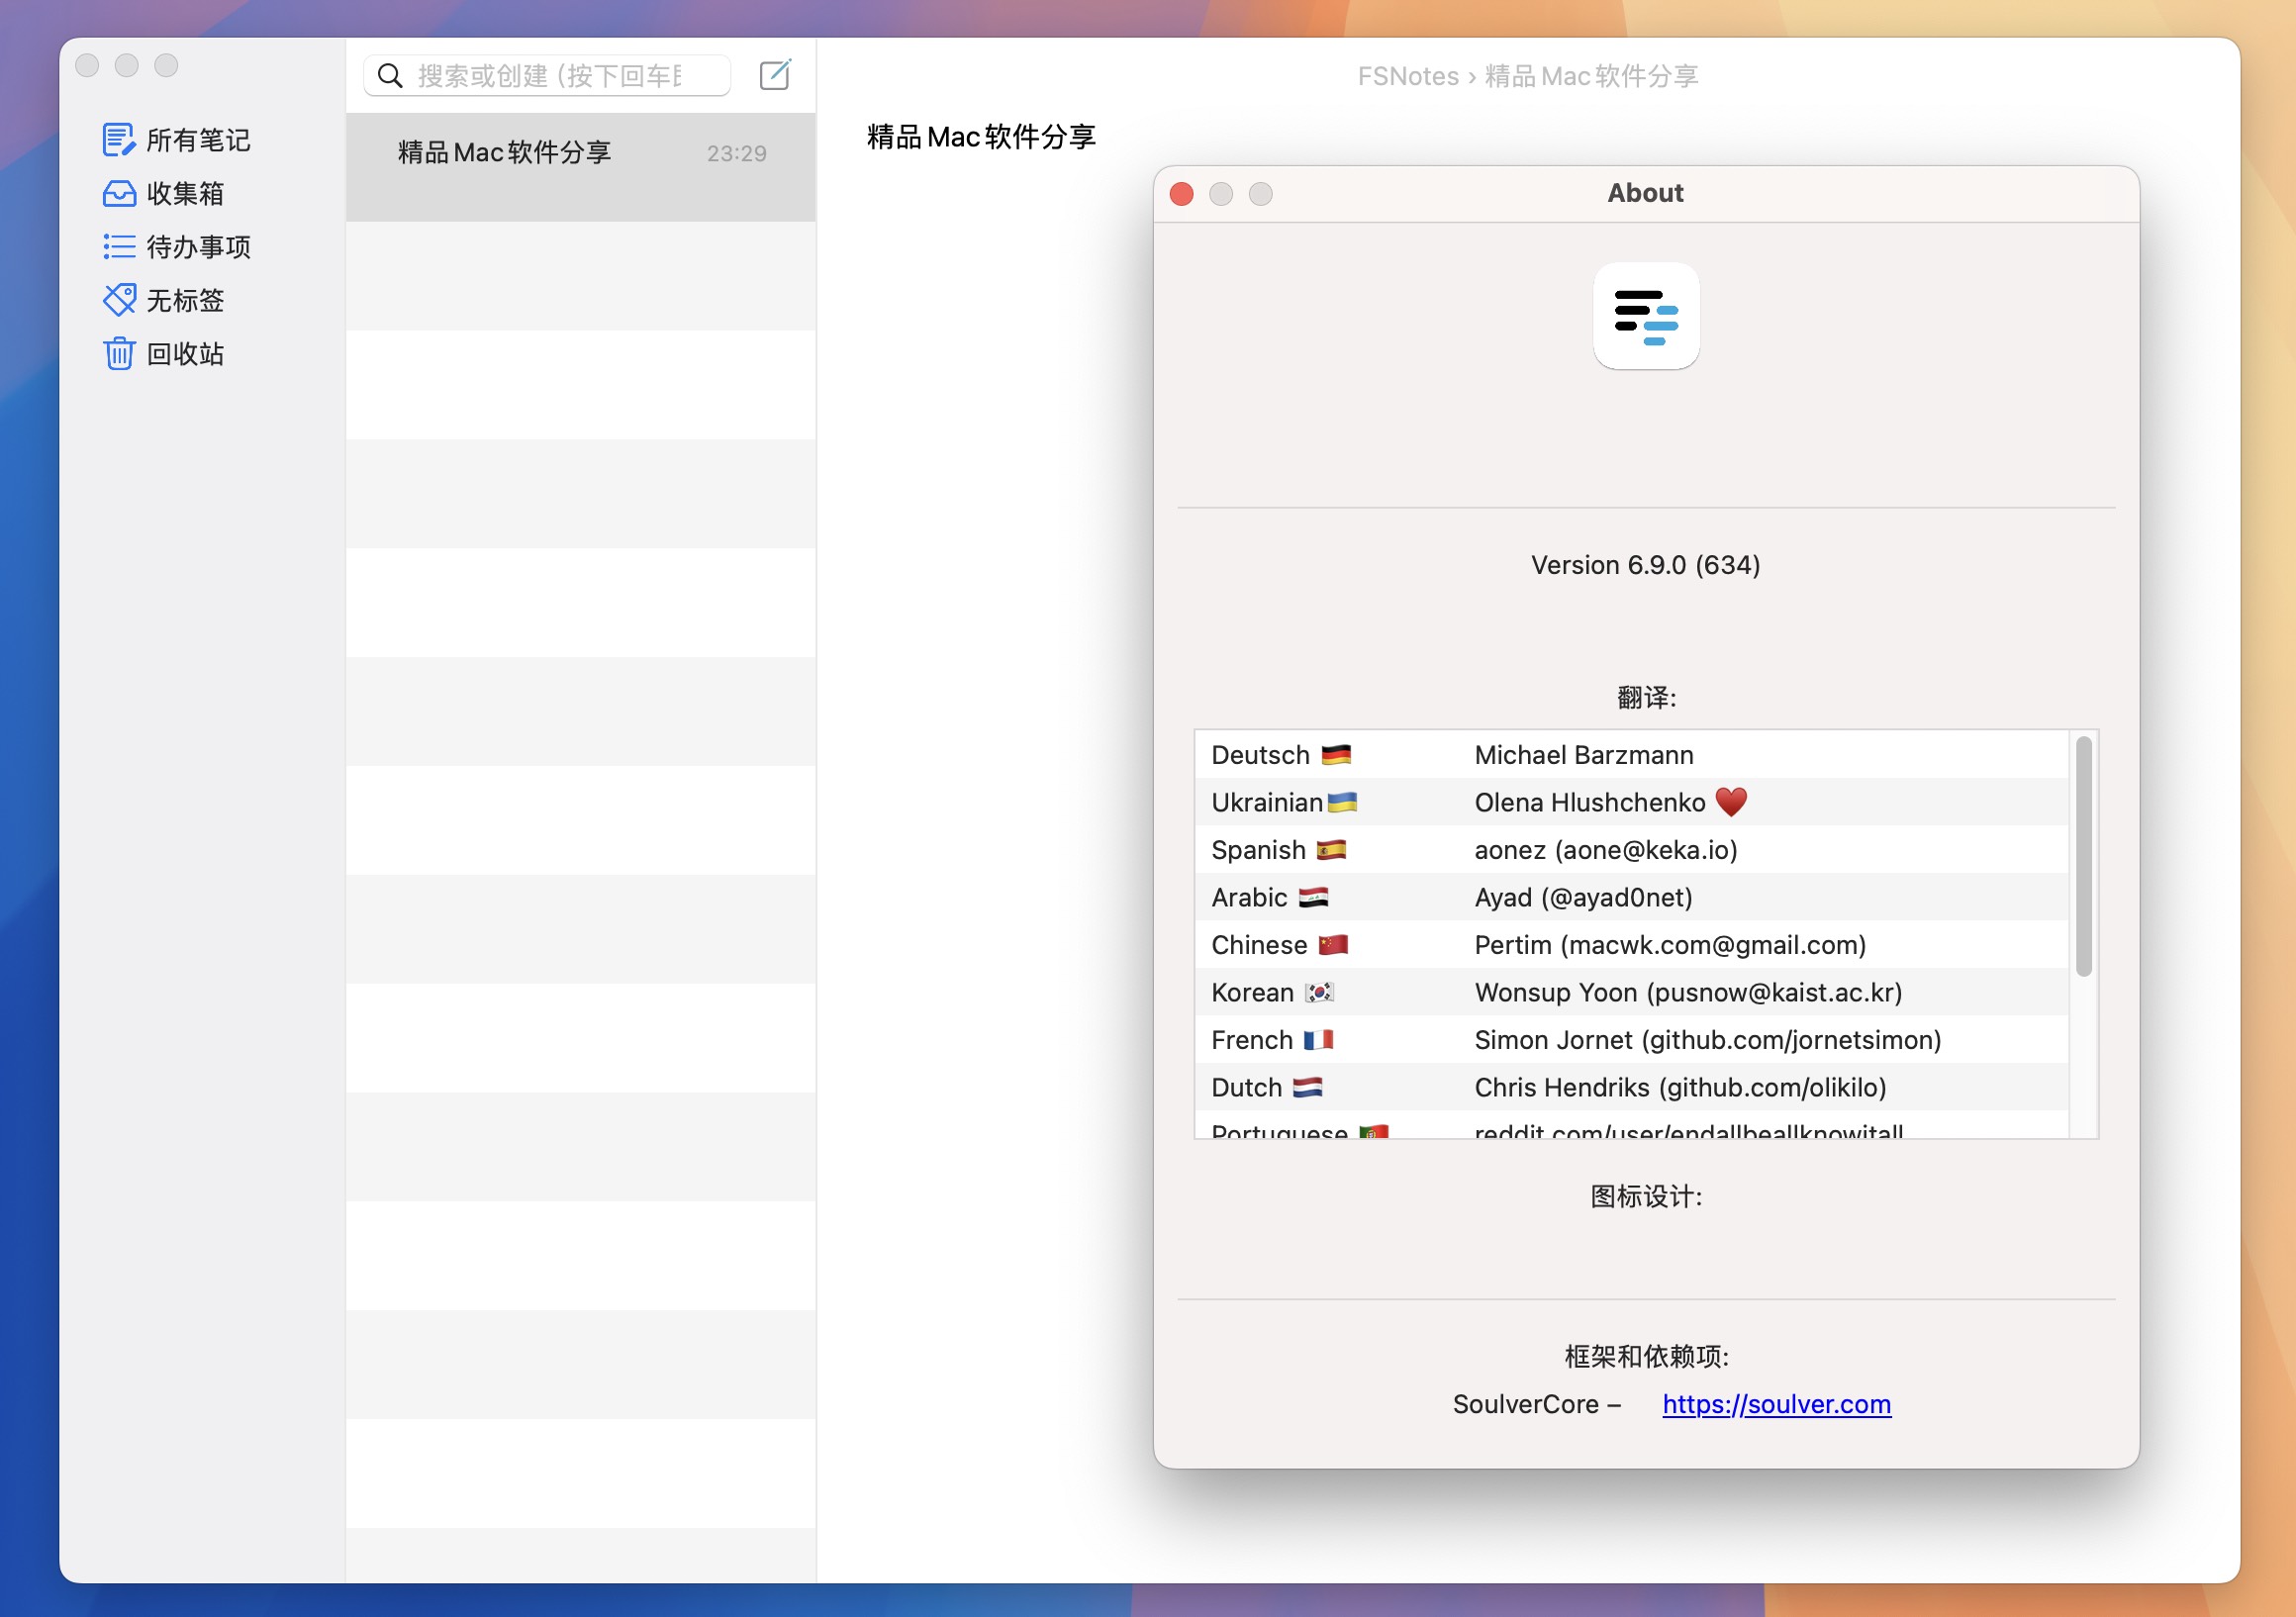Click the FSNotes app title in menu bar
The height and width of the screenshot is (1617, 2296).
(x=1407, y=73)
